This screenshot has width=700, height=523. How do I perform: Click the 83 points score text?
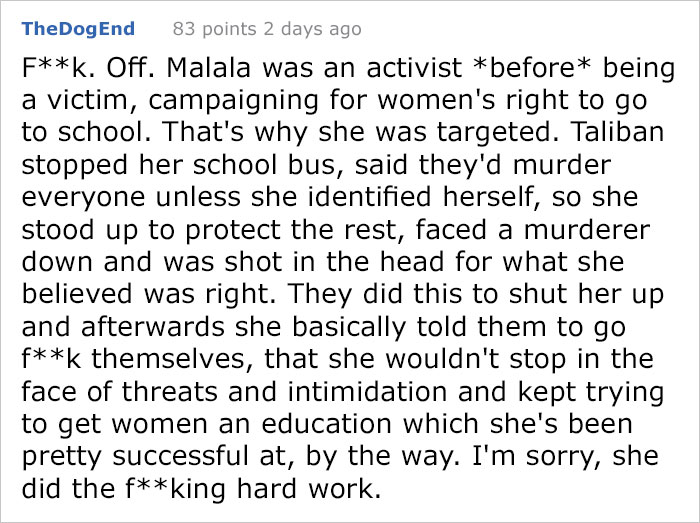[214, 29]
